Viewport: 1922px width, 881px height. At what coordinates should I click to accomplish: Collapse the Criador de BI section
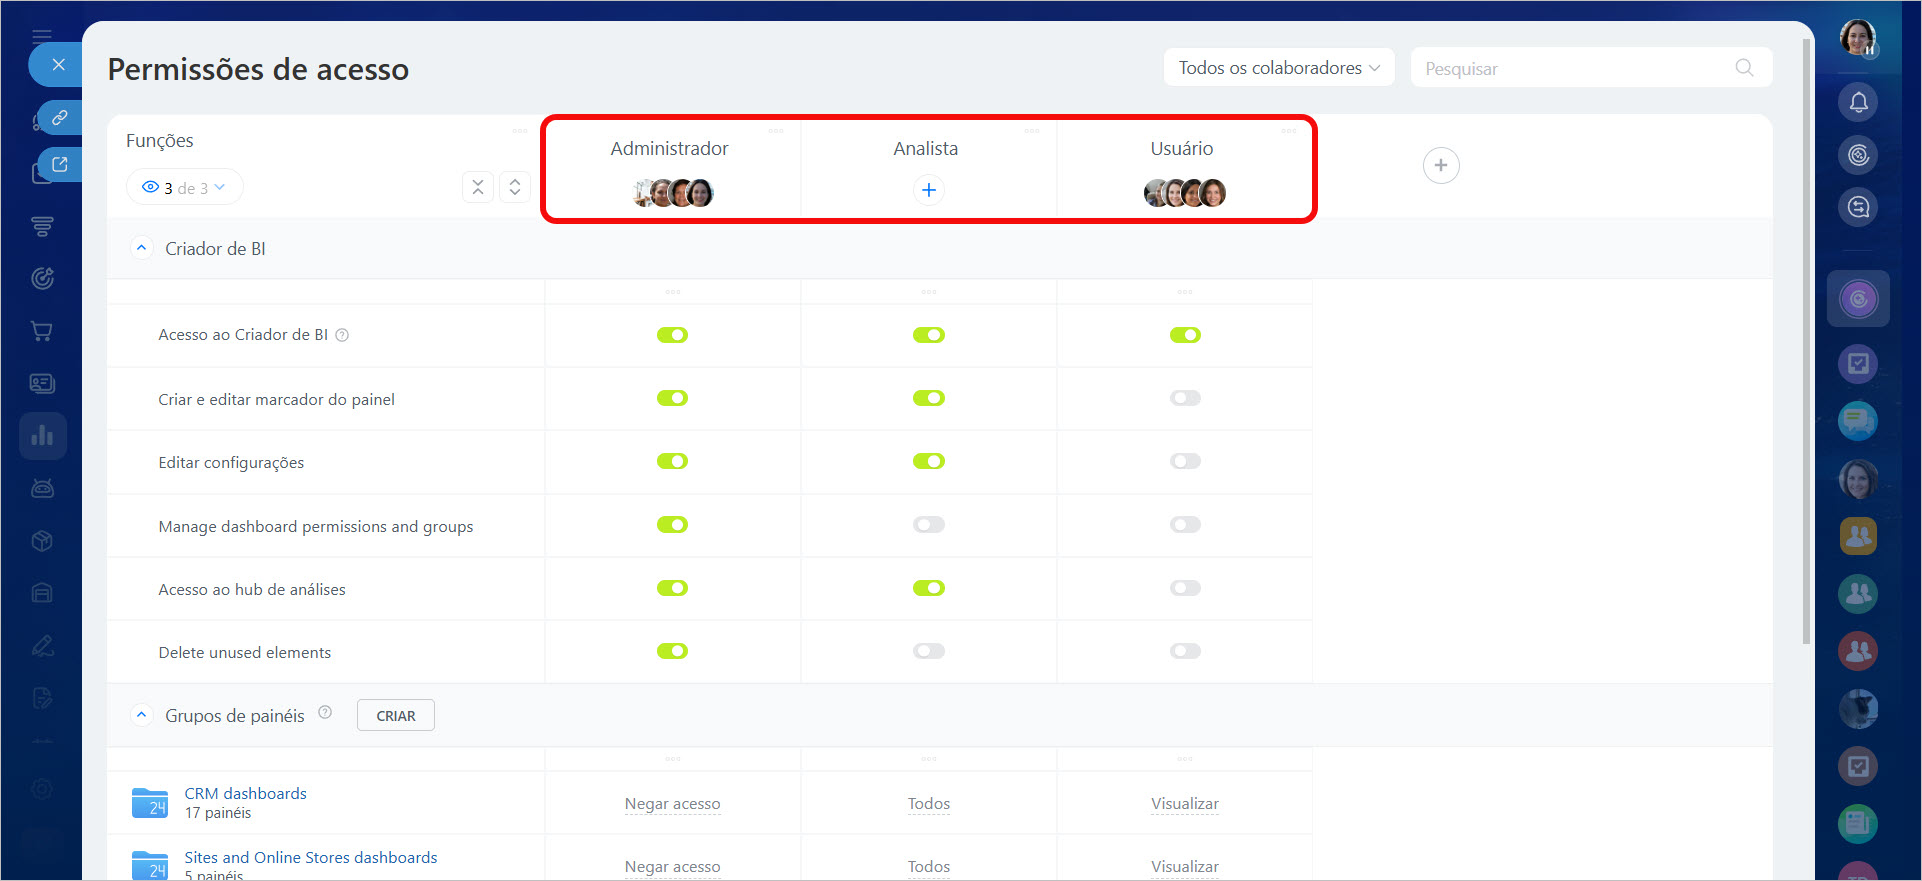[x=141, y=248]
